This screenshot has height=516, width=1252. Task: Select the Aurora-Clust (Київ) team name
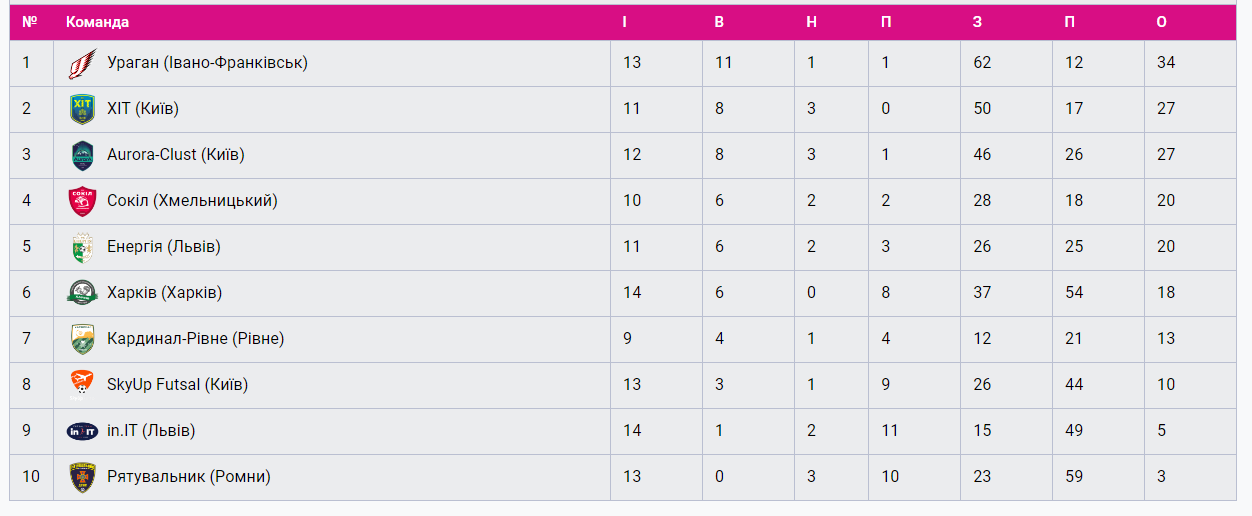pos(176,155)
